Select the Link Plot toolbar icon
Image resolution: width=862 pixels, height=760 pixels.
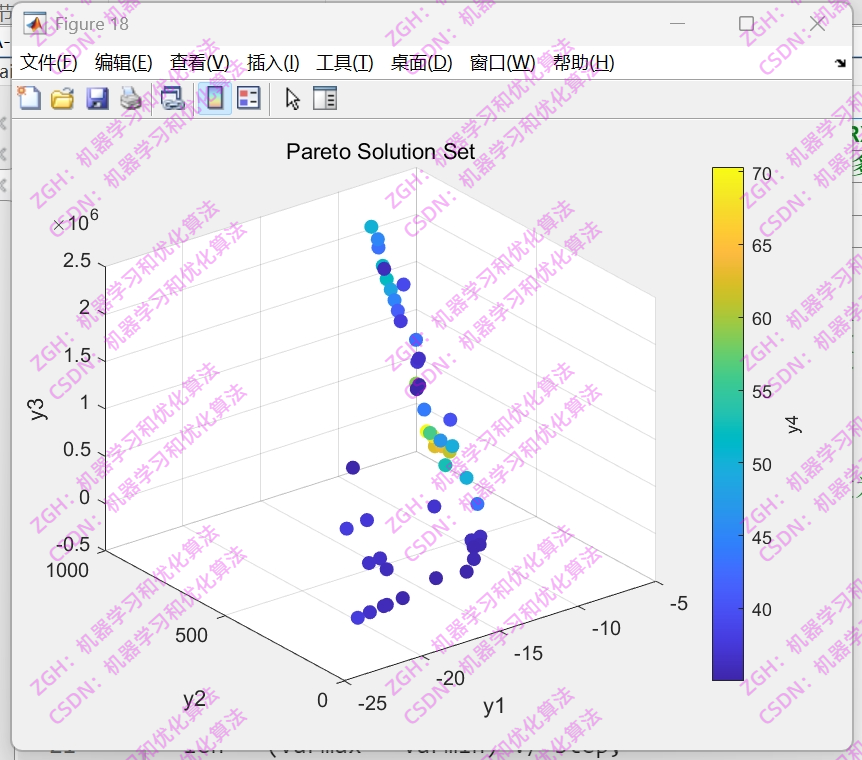pos(172,97)
